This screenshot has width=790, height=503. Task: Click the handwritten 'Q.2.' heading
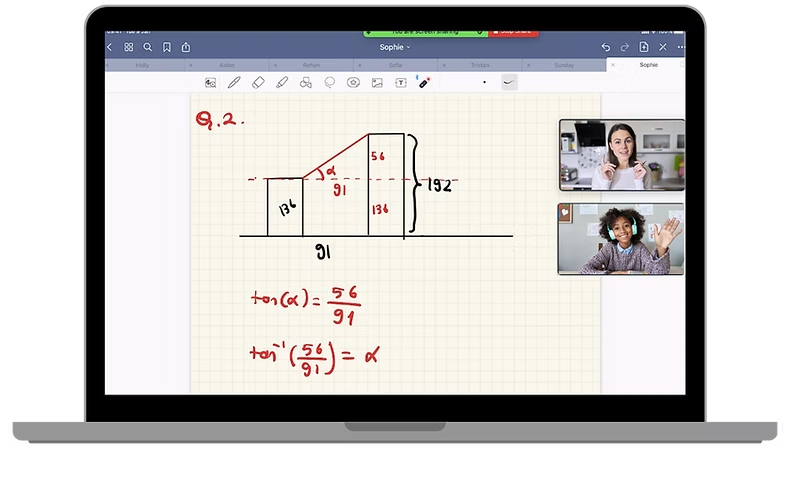220,120
